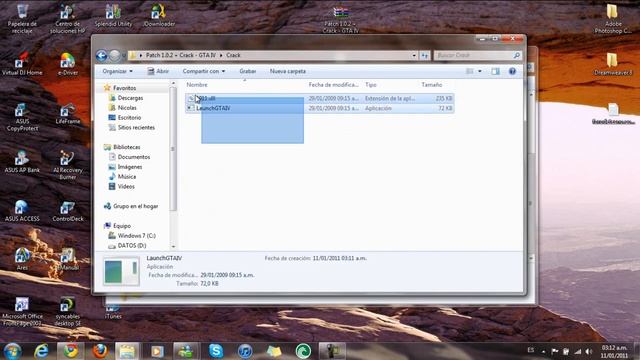
Task: Click the Crack breadcrumb in address bar
Action: 233,55
